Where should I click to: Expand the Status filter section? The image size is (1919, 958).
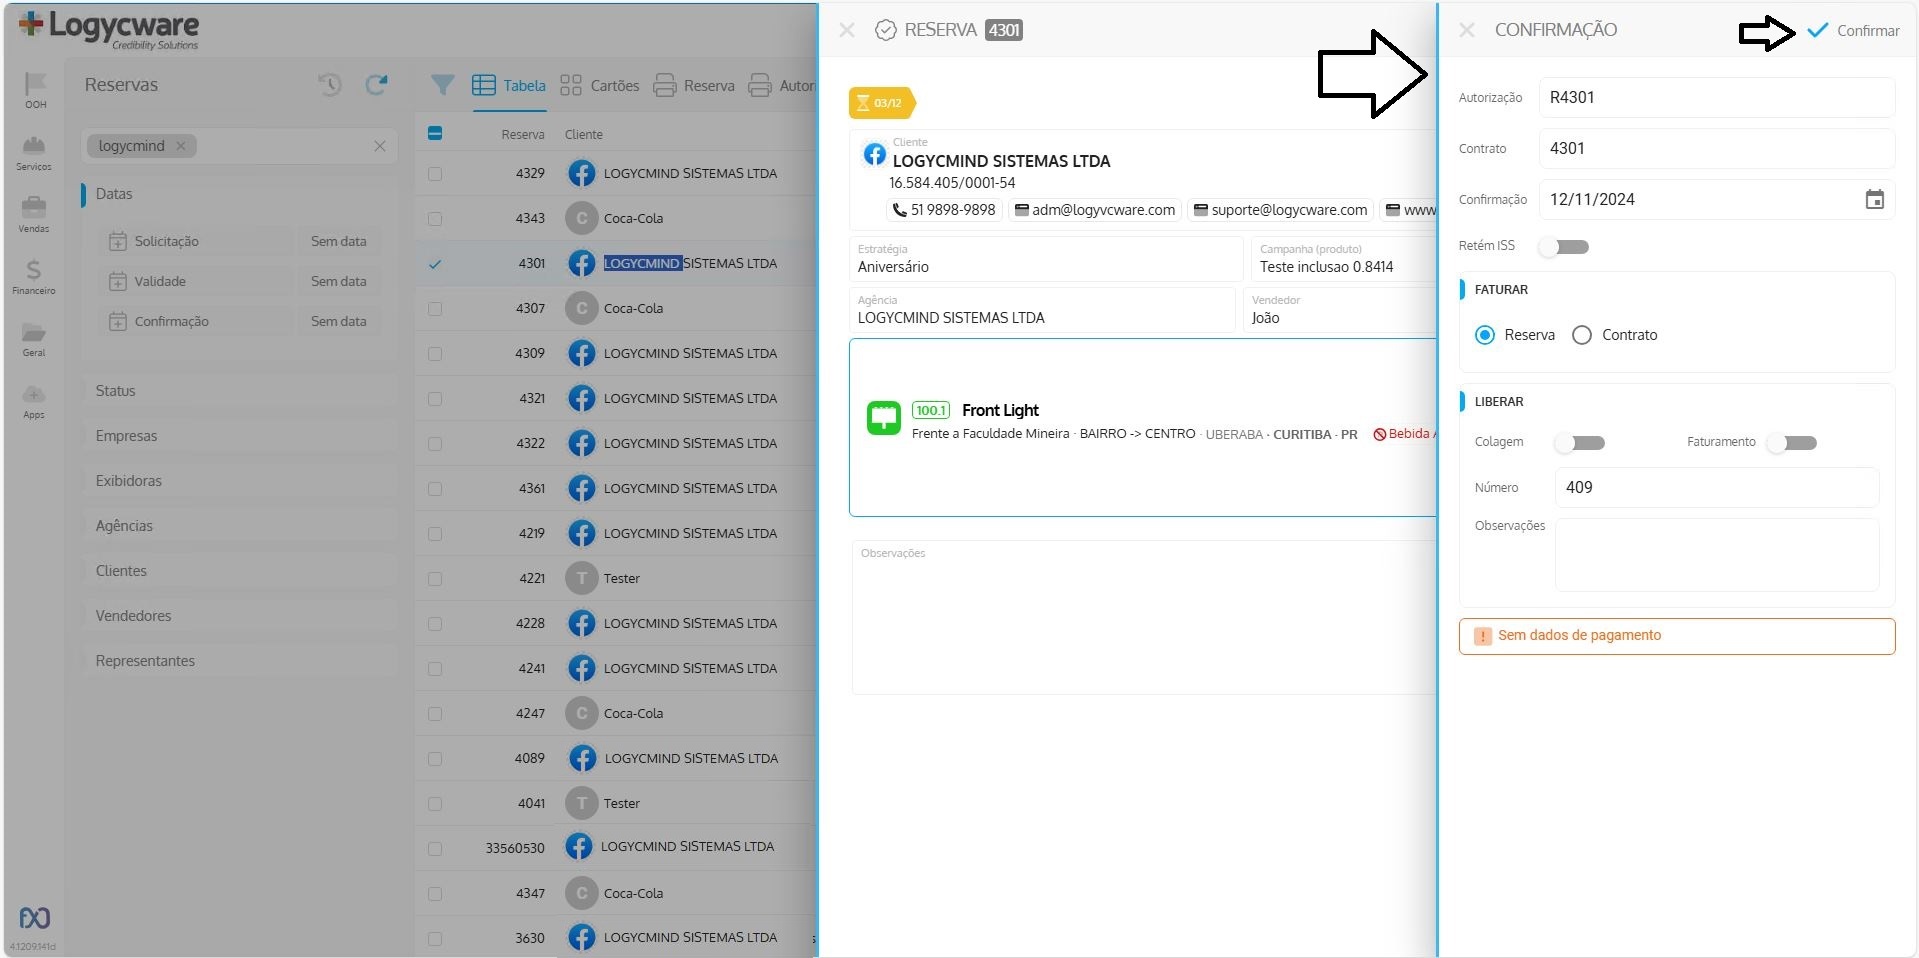pyautogui.click(x=239, y=391)
